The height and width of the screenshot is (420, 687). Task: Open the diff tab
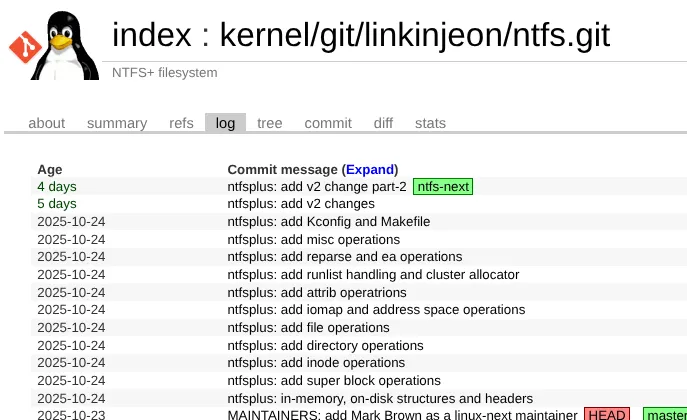383,123
